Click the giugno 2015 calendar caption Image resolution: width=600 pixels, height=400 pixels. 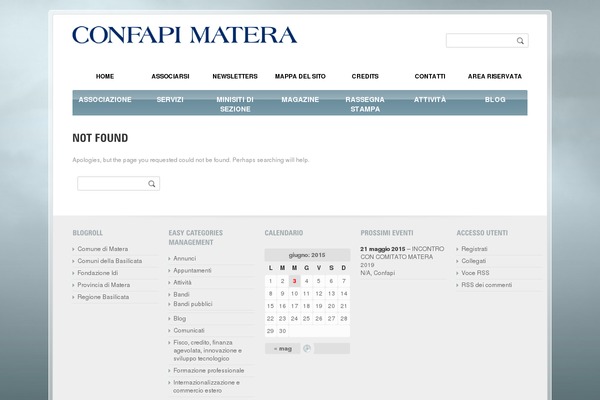[307, 255]
